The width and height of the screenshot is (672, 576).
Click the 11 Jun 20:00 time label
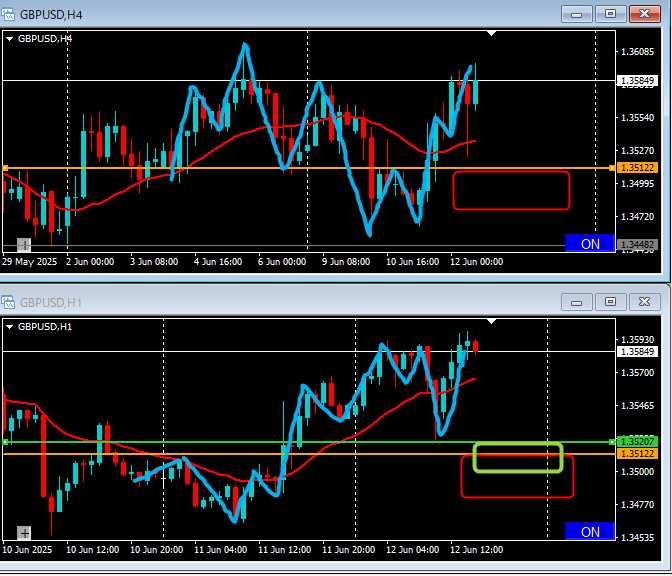(348, 549)
